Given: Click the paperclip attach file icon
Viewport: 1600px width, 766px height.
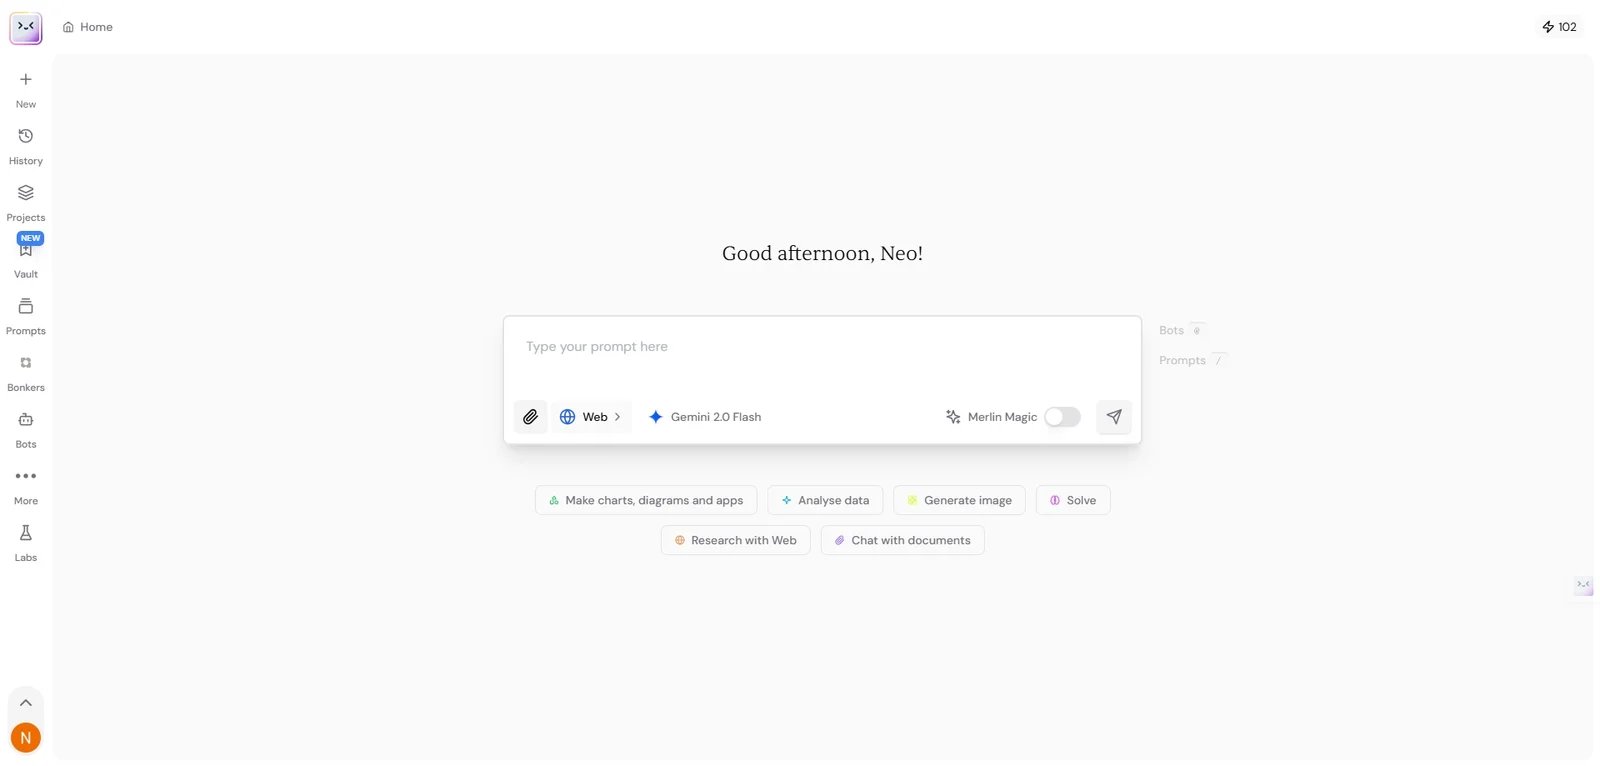Looking at the screenshot, I should 530,417.
